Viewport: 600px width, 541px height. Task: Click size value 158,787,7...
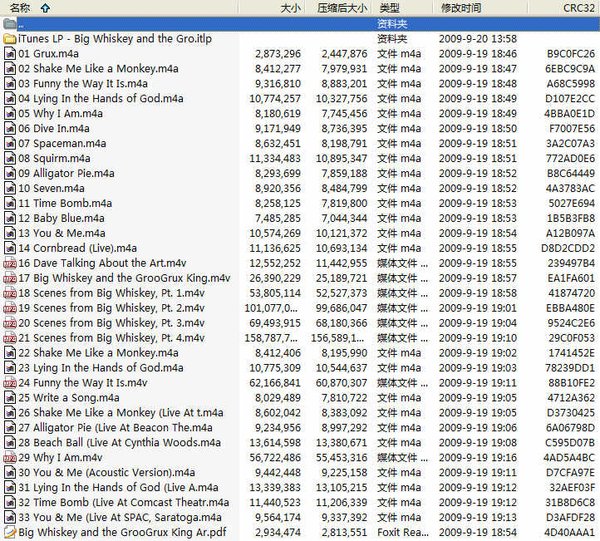[x=271, y=338]
